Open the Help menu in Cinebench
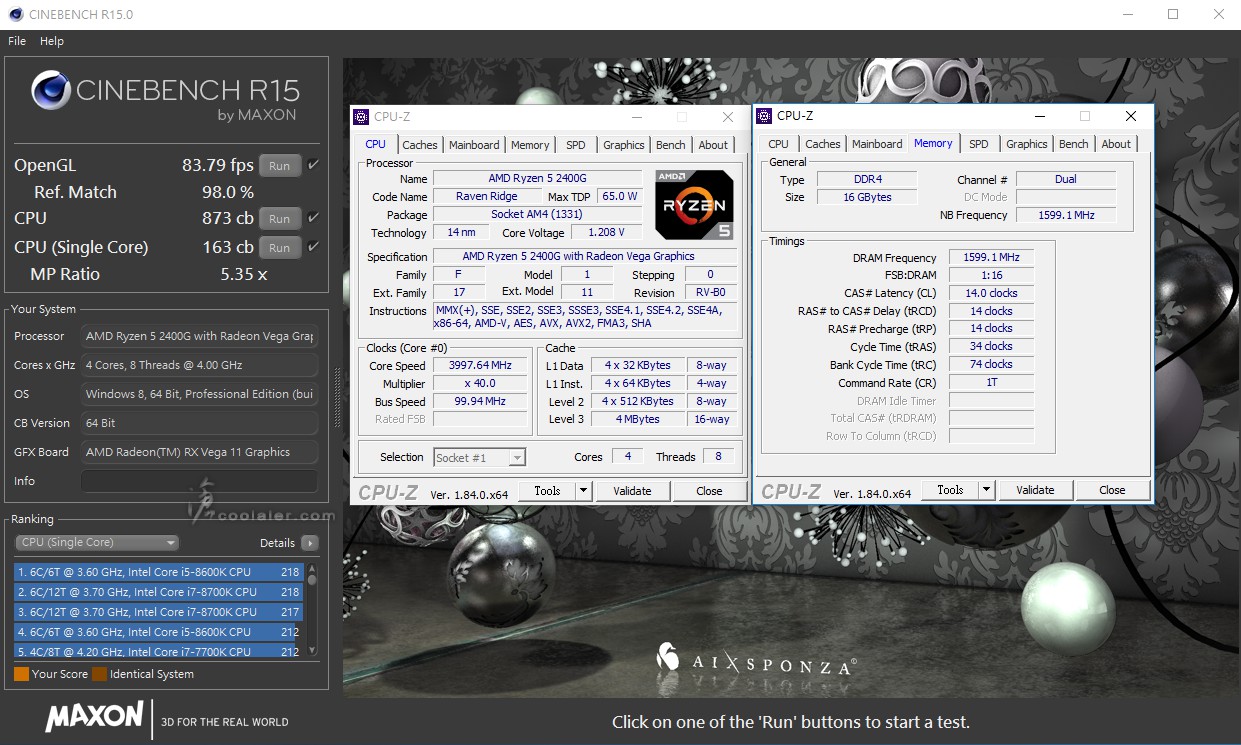The width and height of the screenshot is (1241, 745). point(52,41)
